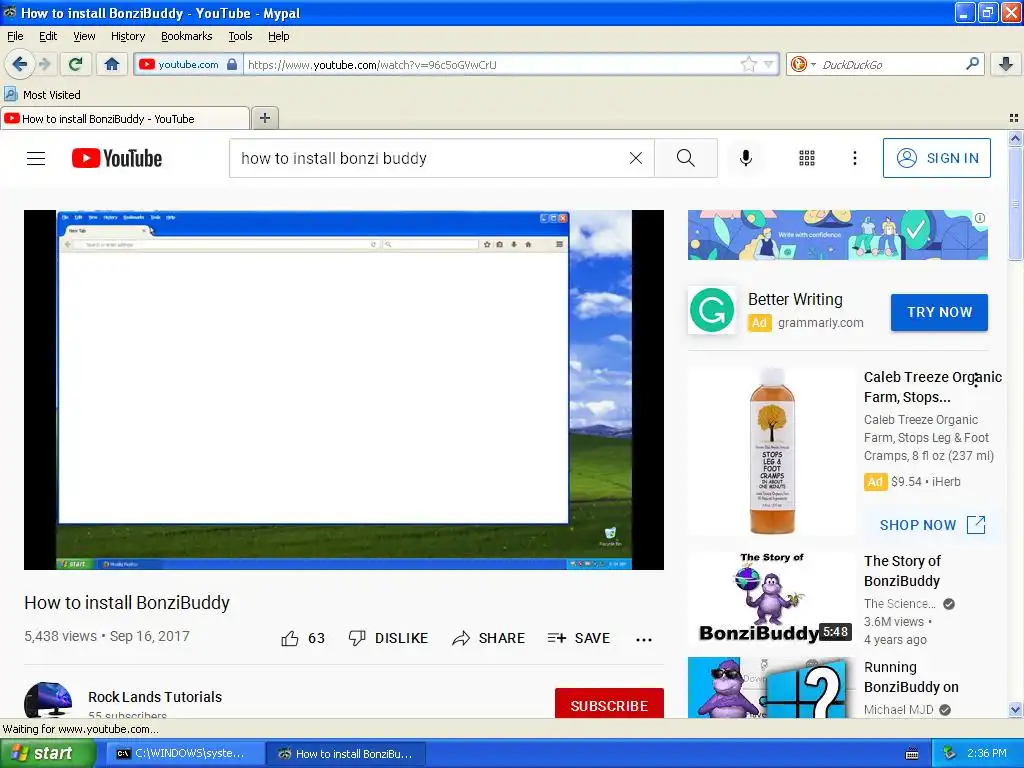Viewport: 1024px width, 768px height.
Task: Open the Bookmarks menu
Action: [x=187, y=36]
